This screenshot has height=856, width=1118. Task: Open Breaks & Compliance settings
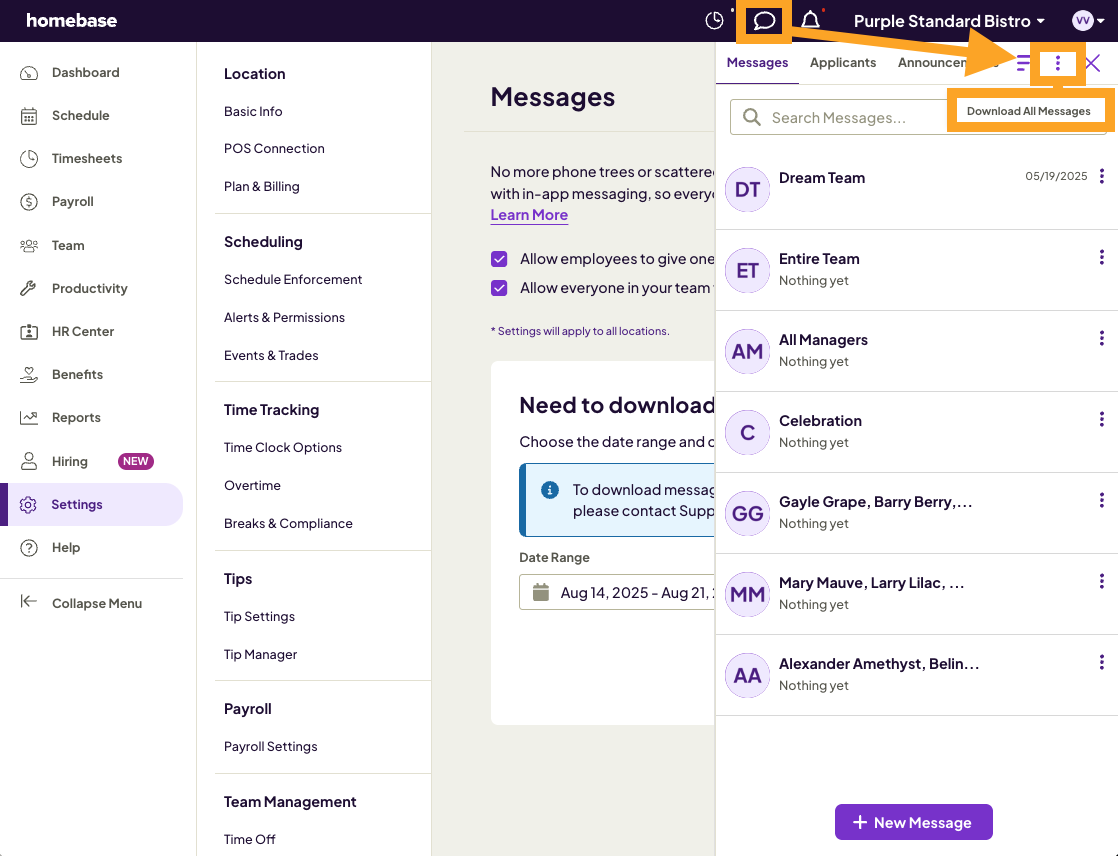pos(288,523)
